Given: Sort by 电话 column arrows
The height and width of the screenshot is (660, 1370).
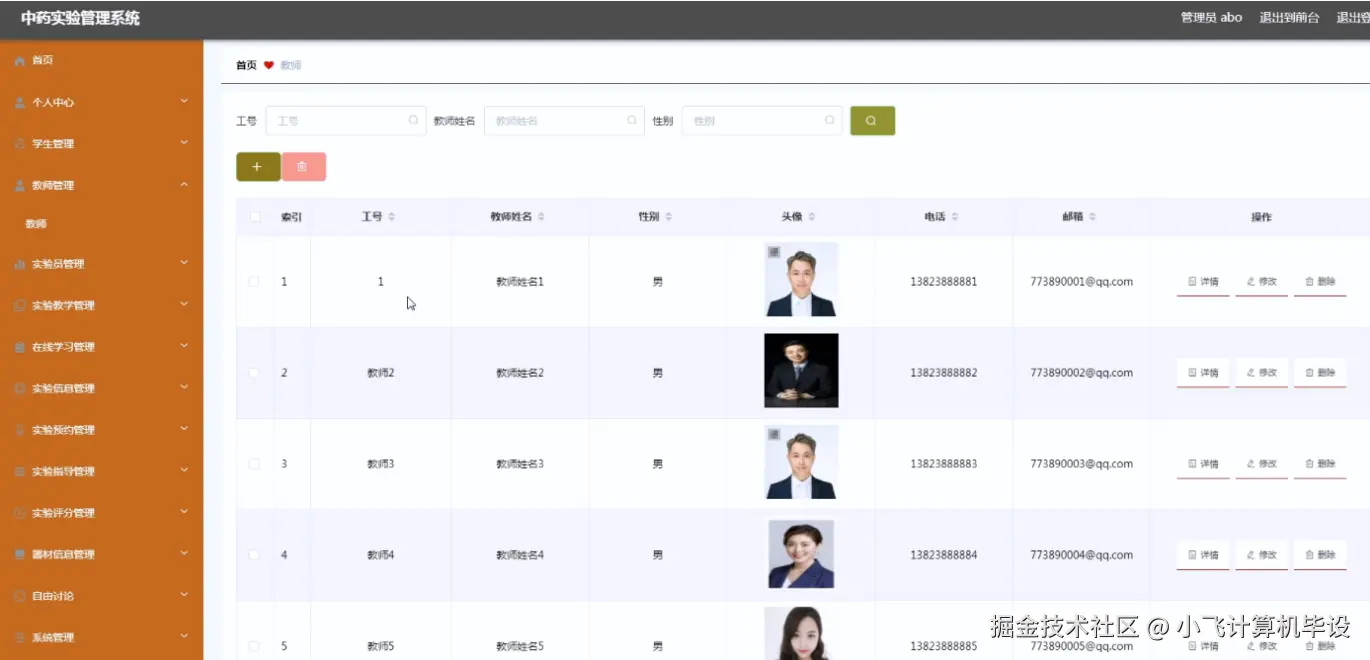Looking at the screenshot, I should (x=955, y=217).
